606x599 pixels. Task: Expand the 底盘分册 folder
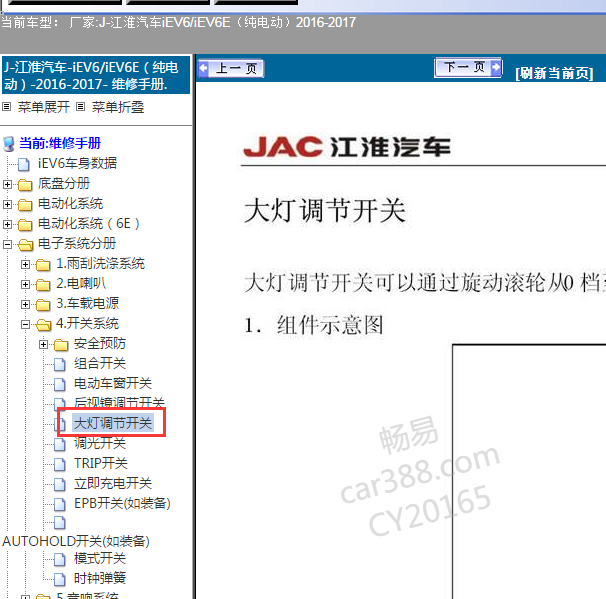pyautogui.click(x=7, y=184)
